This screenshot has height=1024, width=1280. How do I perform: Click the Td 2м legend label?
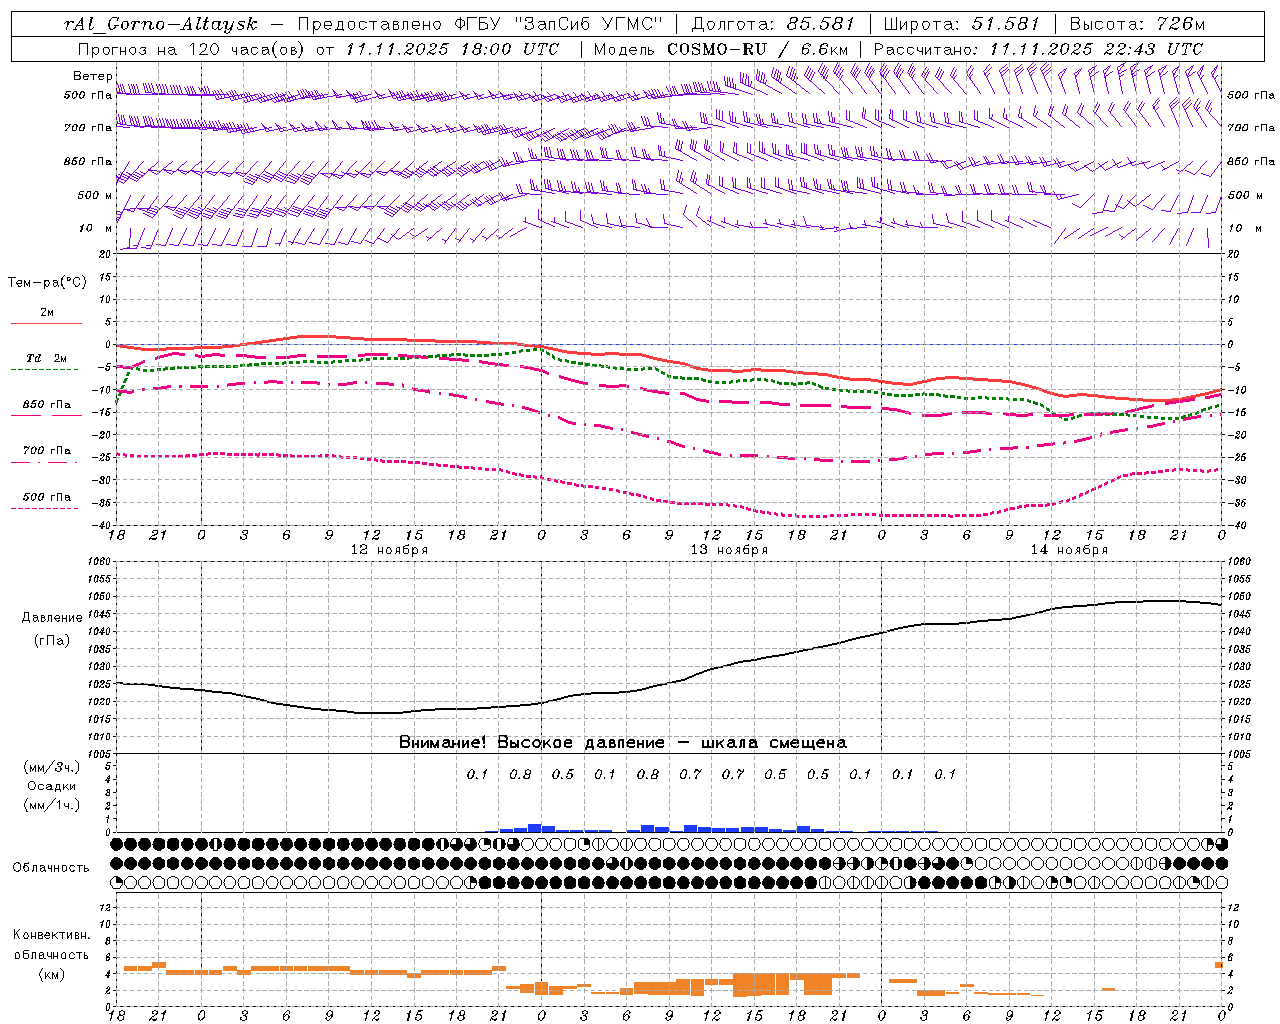click(47, 358)
